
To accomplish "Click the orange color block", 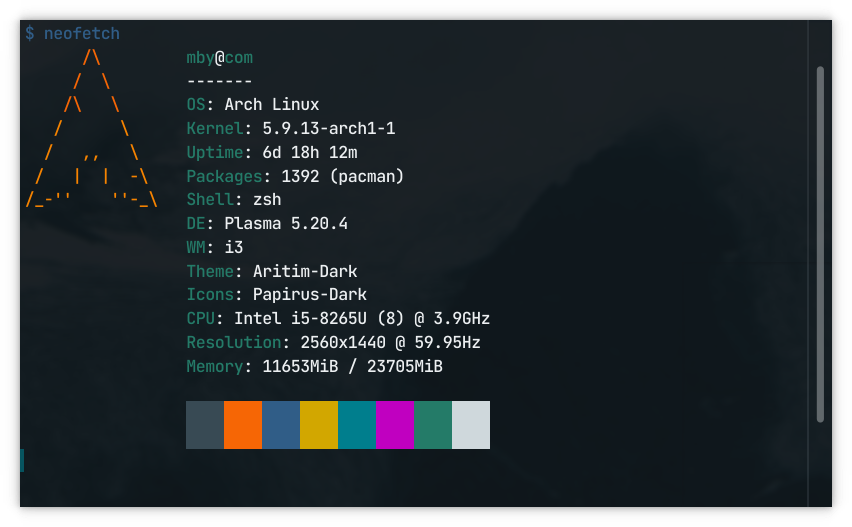I will pos(243,425).
